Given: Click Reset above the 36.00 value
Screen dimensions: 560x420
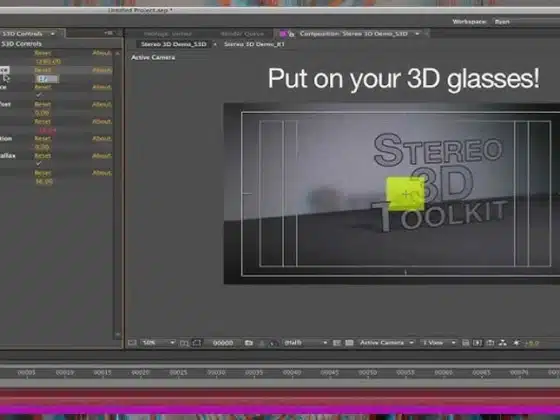Looking at the screenshot, I should click(43, 173).
